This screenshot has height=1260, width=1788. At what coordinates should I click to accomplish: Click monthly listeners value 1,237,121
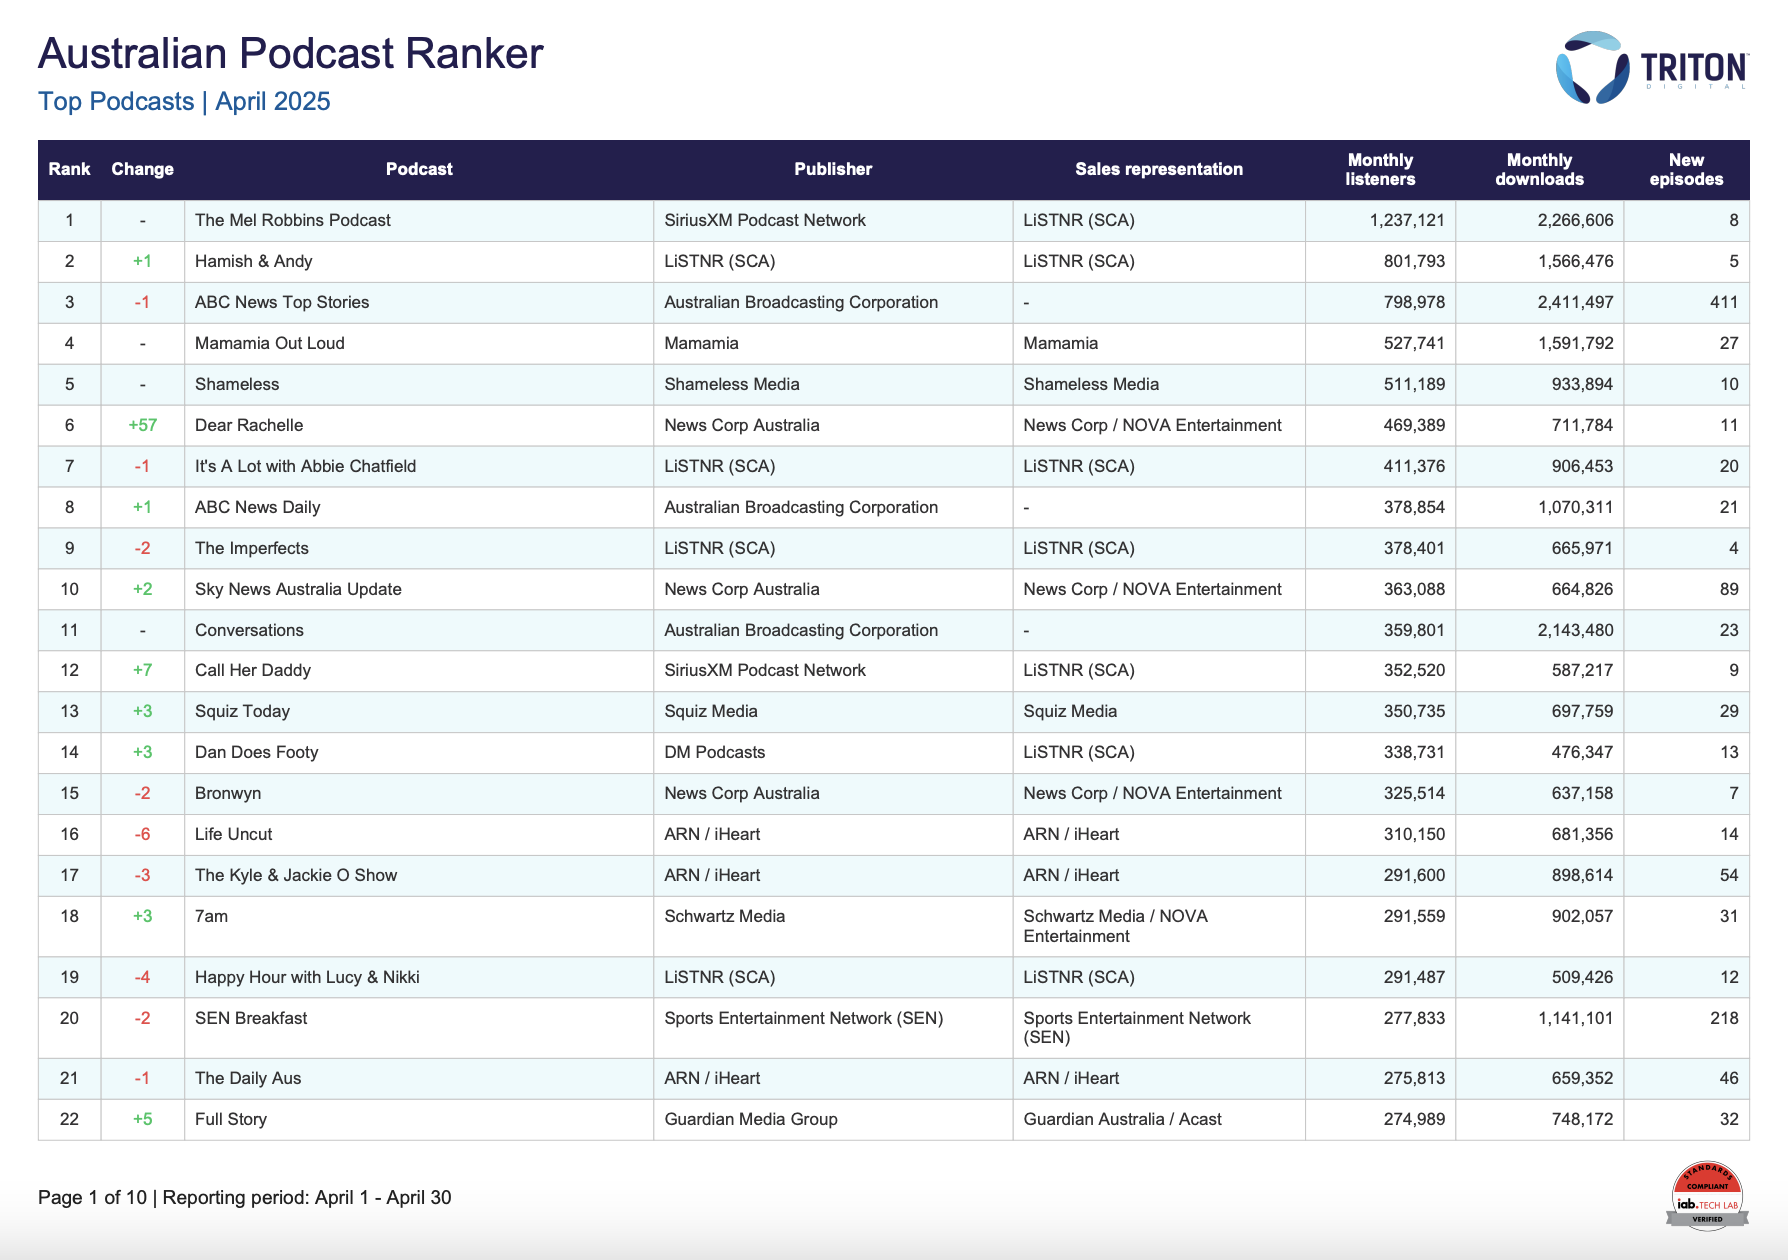click(x=1407, y=220)
